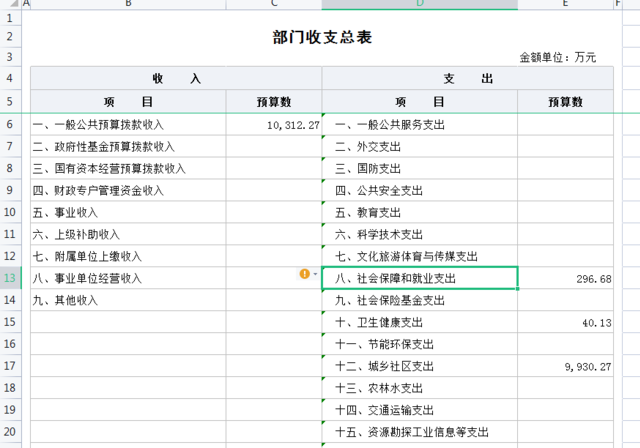Select the 十二、城乡社区支出 cell
Image resolution: width=640 pixels, height=448 pixels.
tap(419, 367)
